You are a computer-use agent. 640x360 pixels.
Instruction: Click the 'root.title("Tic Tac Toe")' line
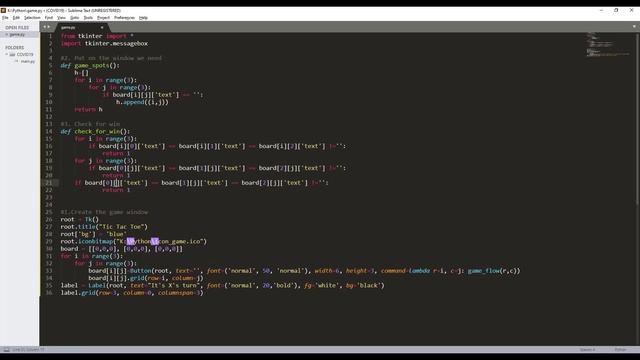pos(104,227)
